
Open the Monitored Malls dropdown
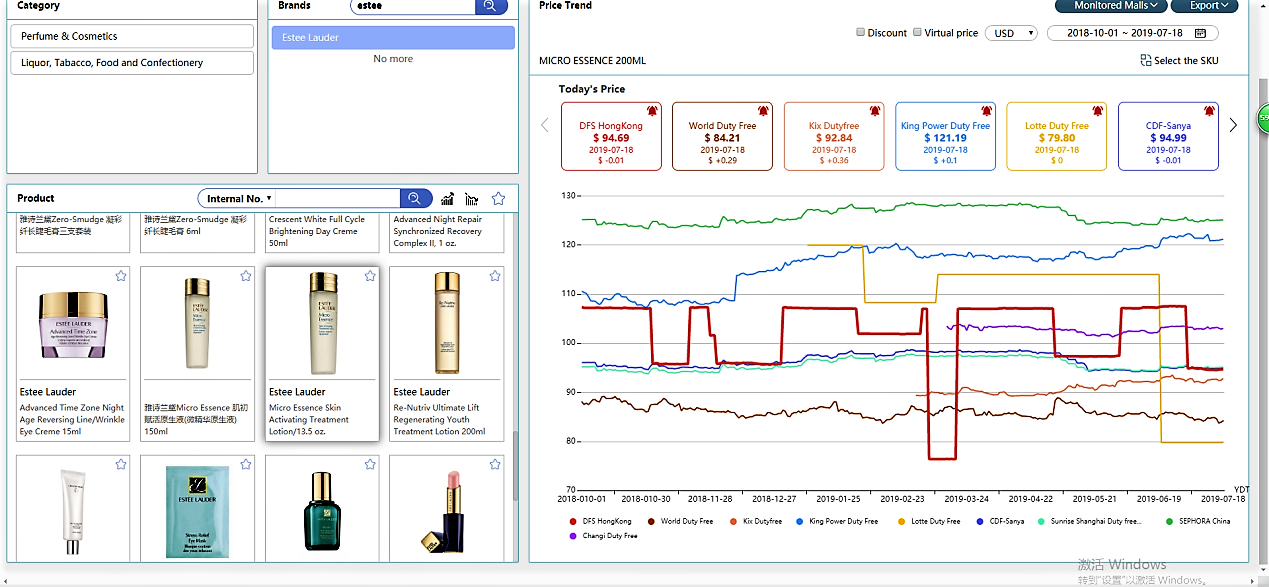[1112, 6]
